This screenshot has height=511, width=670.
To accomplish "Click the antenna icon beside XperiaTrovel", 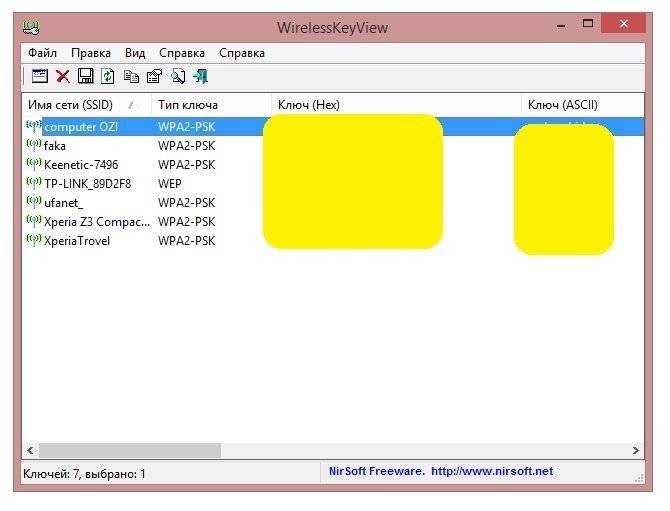I will pos(34,240).
